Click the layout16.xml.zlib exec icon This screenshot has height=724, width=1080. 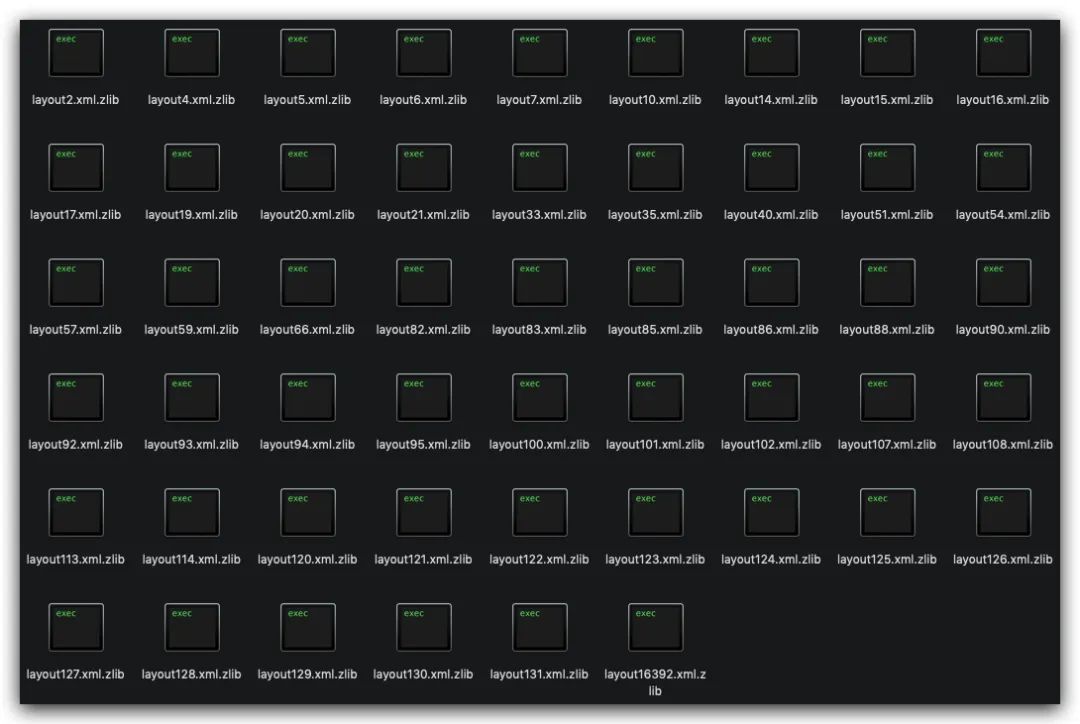pyautogui.click(x=1003, y=53)
